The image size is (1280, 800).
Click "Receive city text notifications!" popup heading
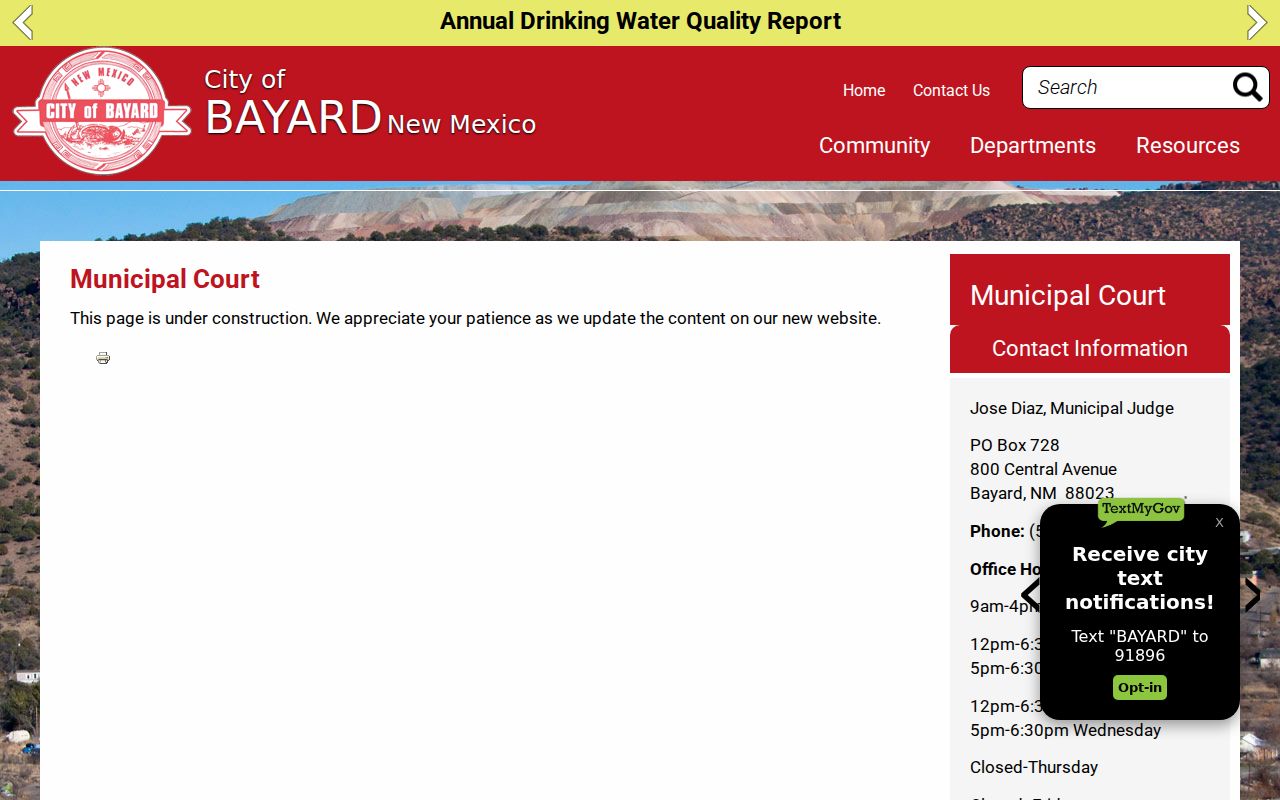point(1140,578)
